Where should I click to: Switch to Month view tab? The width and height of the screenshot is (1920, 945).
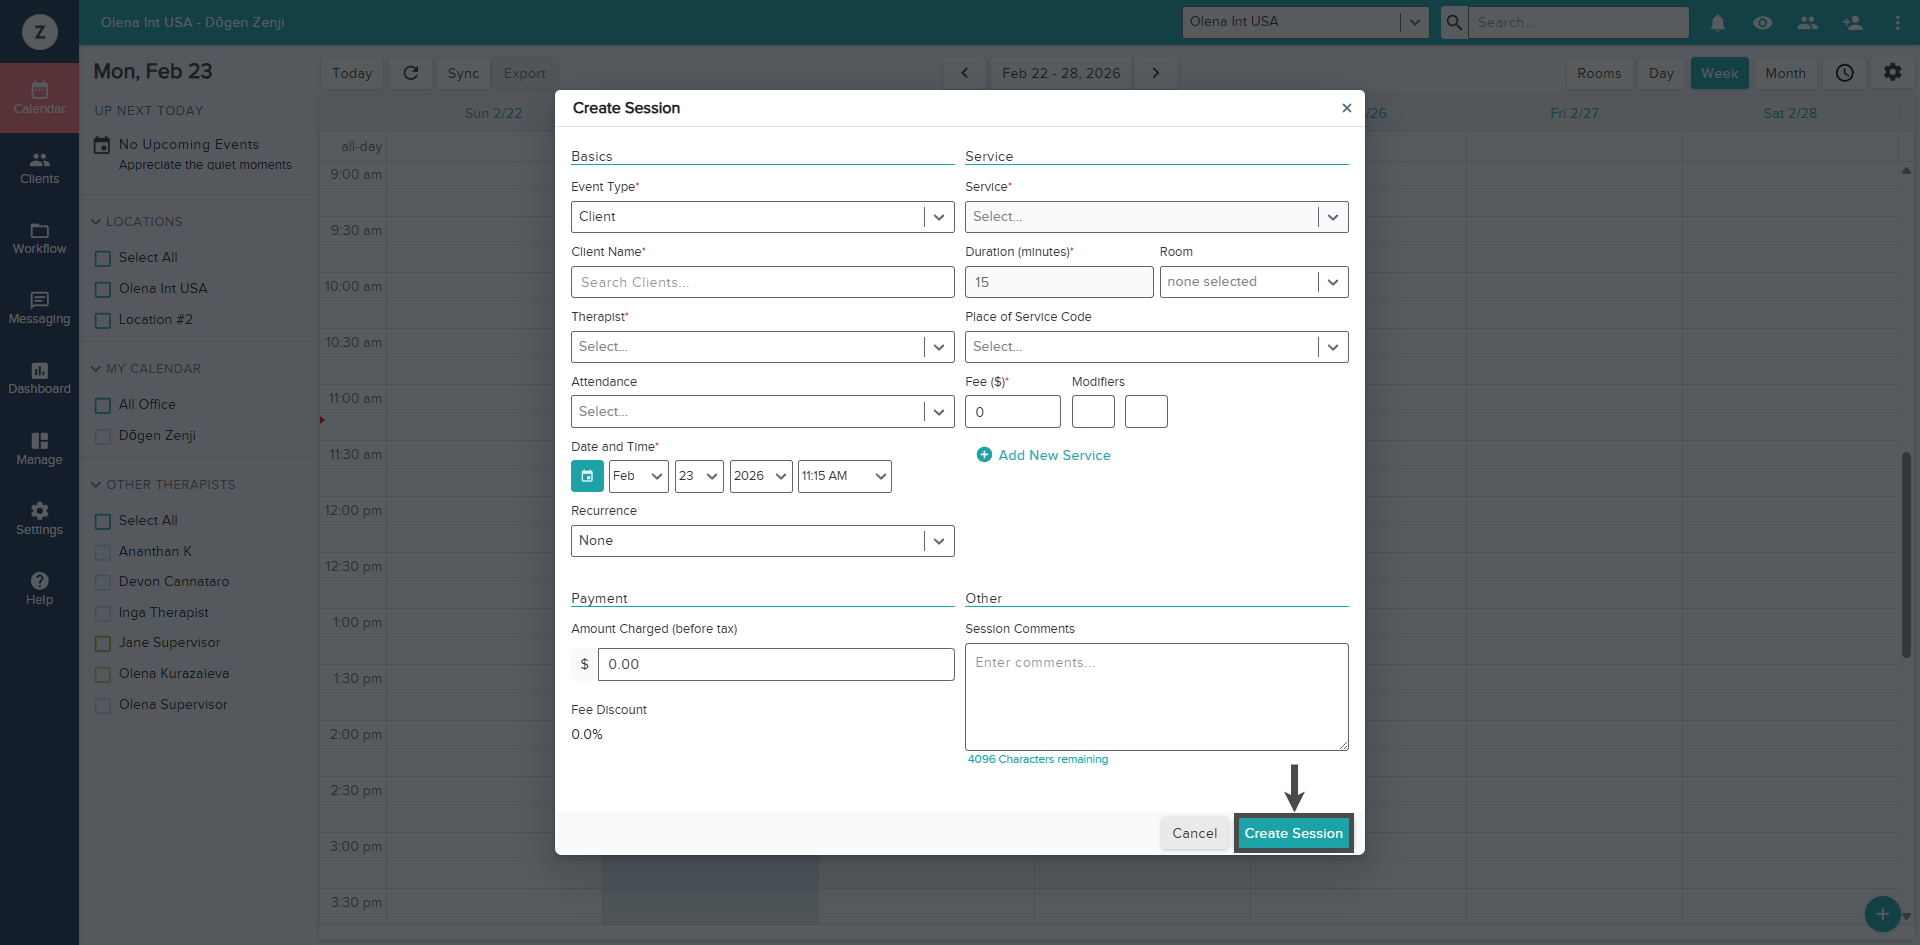[x=1784, y=73]
